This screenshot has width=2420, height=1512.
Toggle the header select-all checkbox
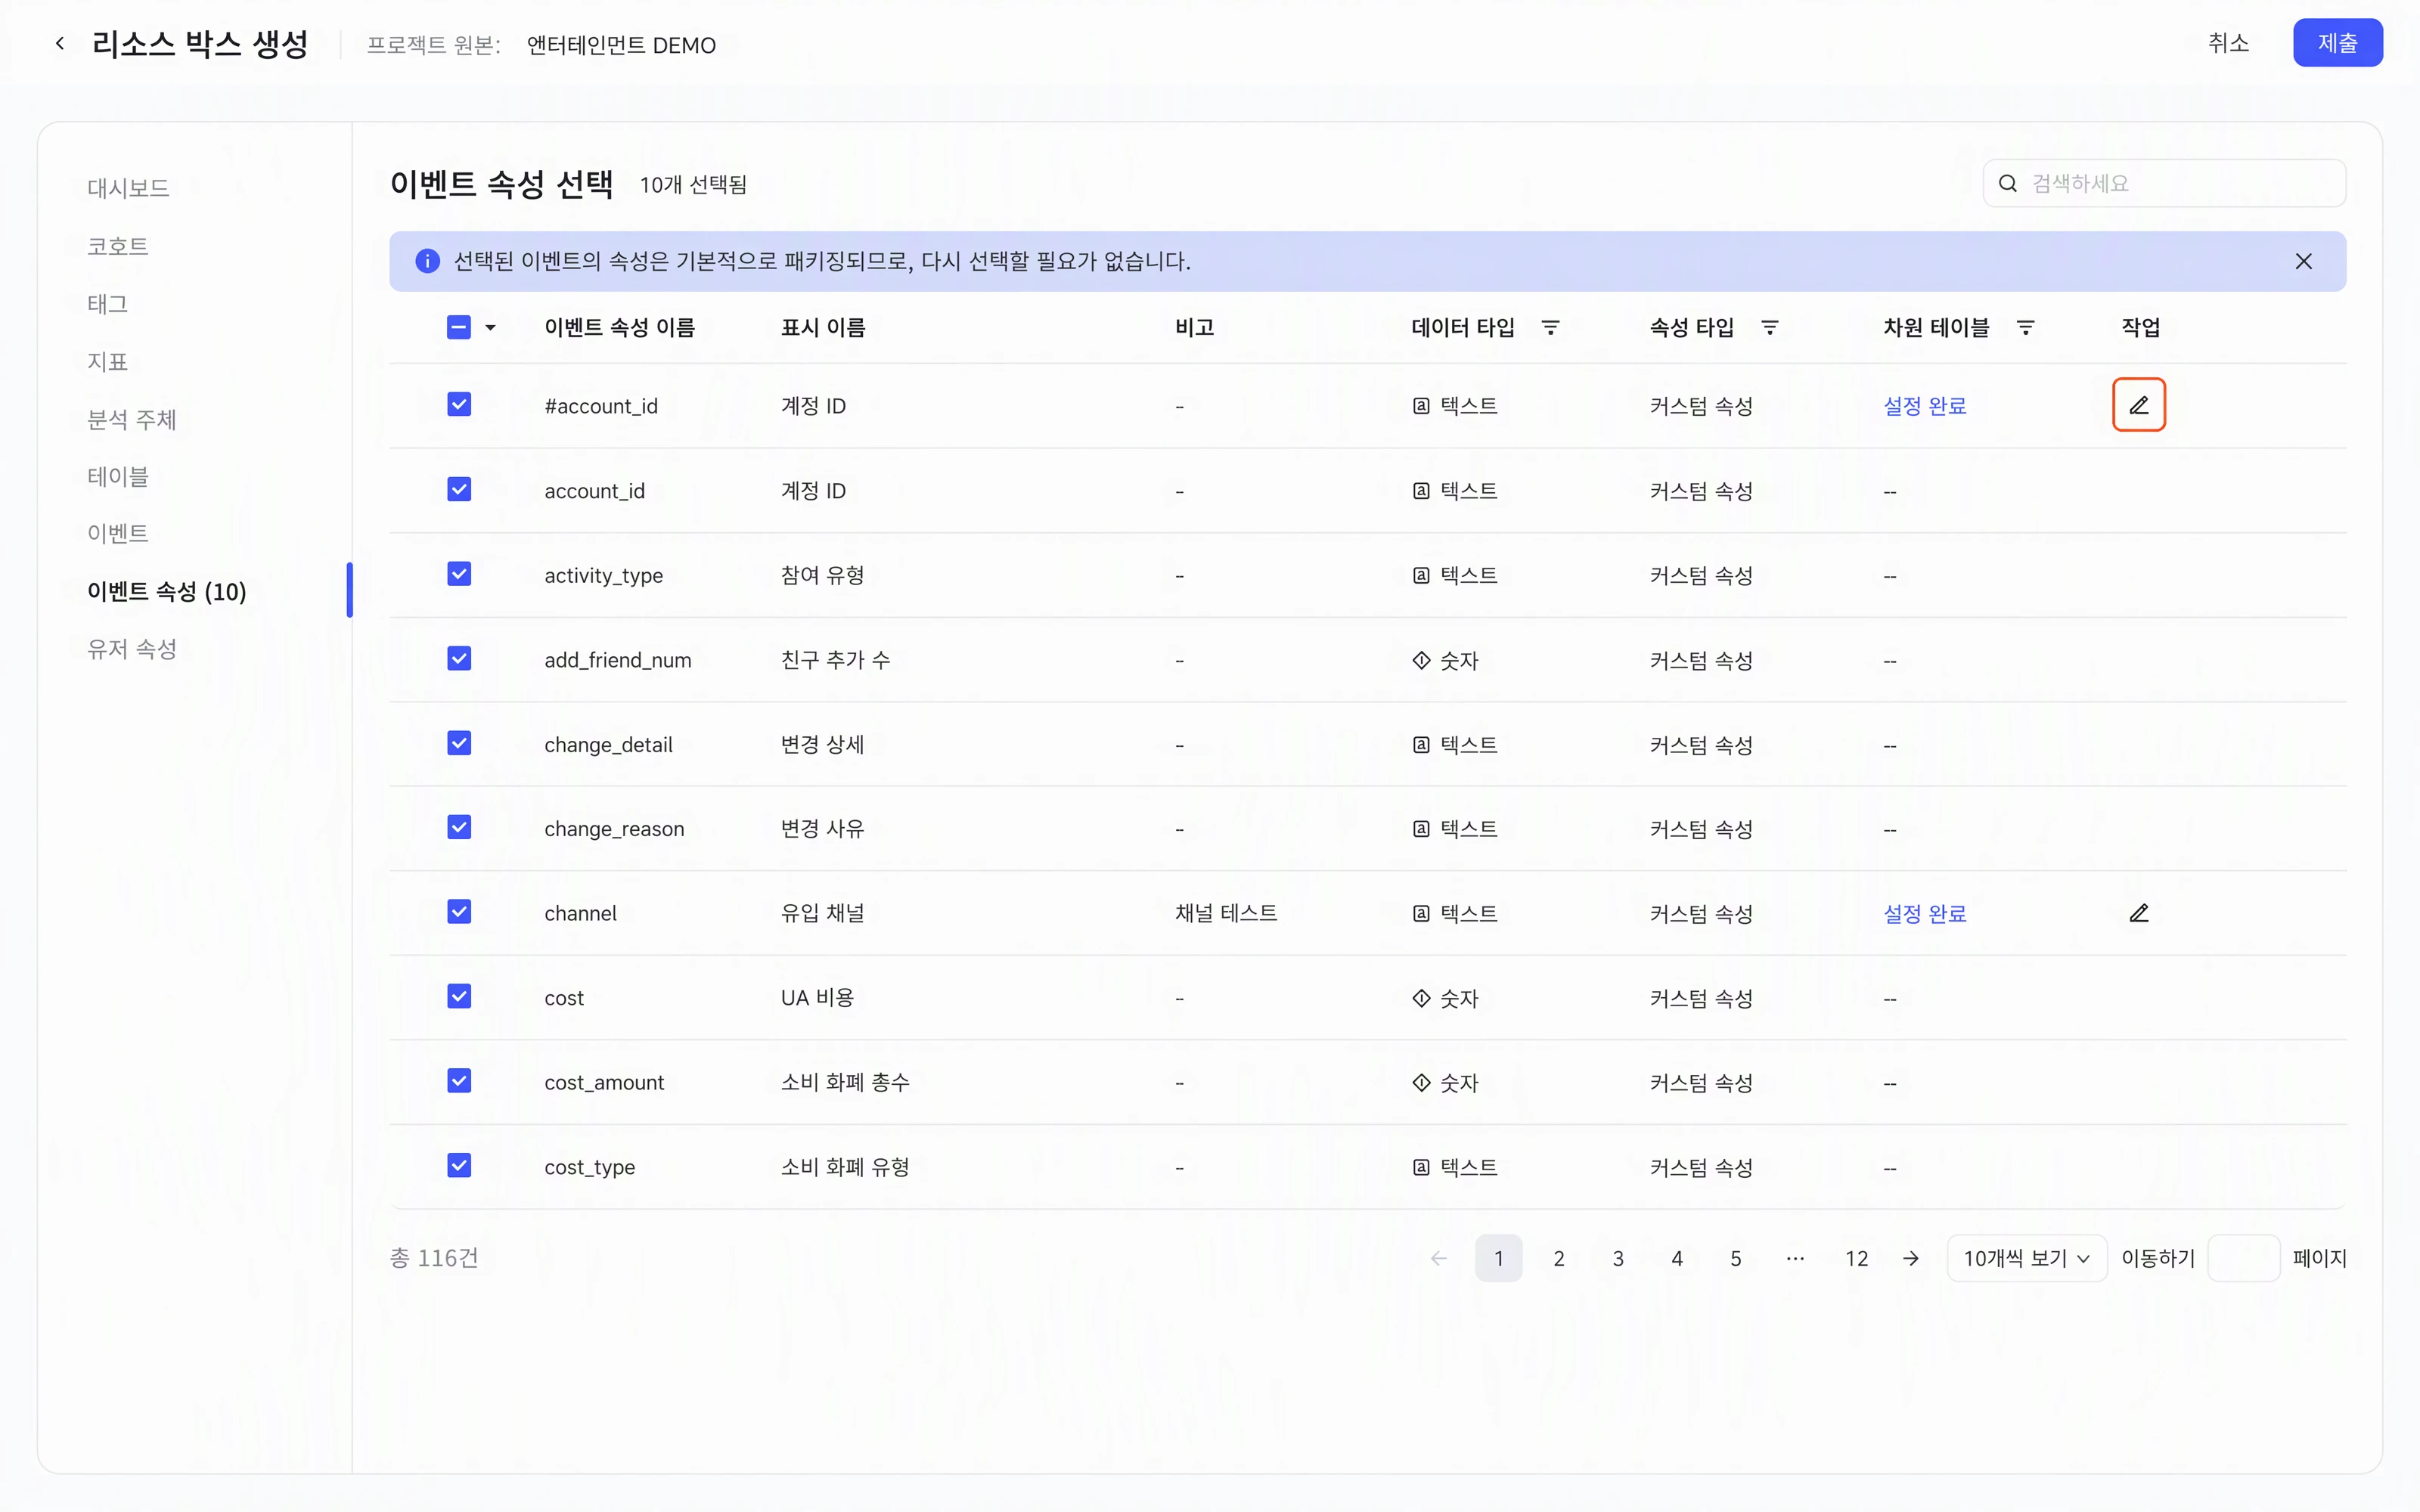click(x=459, y=327)
